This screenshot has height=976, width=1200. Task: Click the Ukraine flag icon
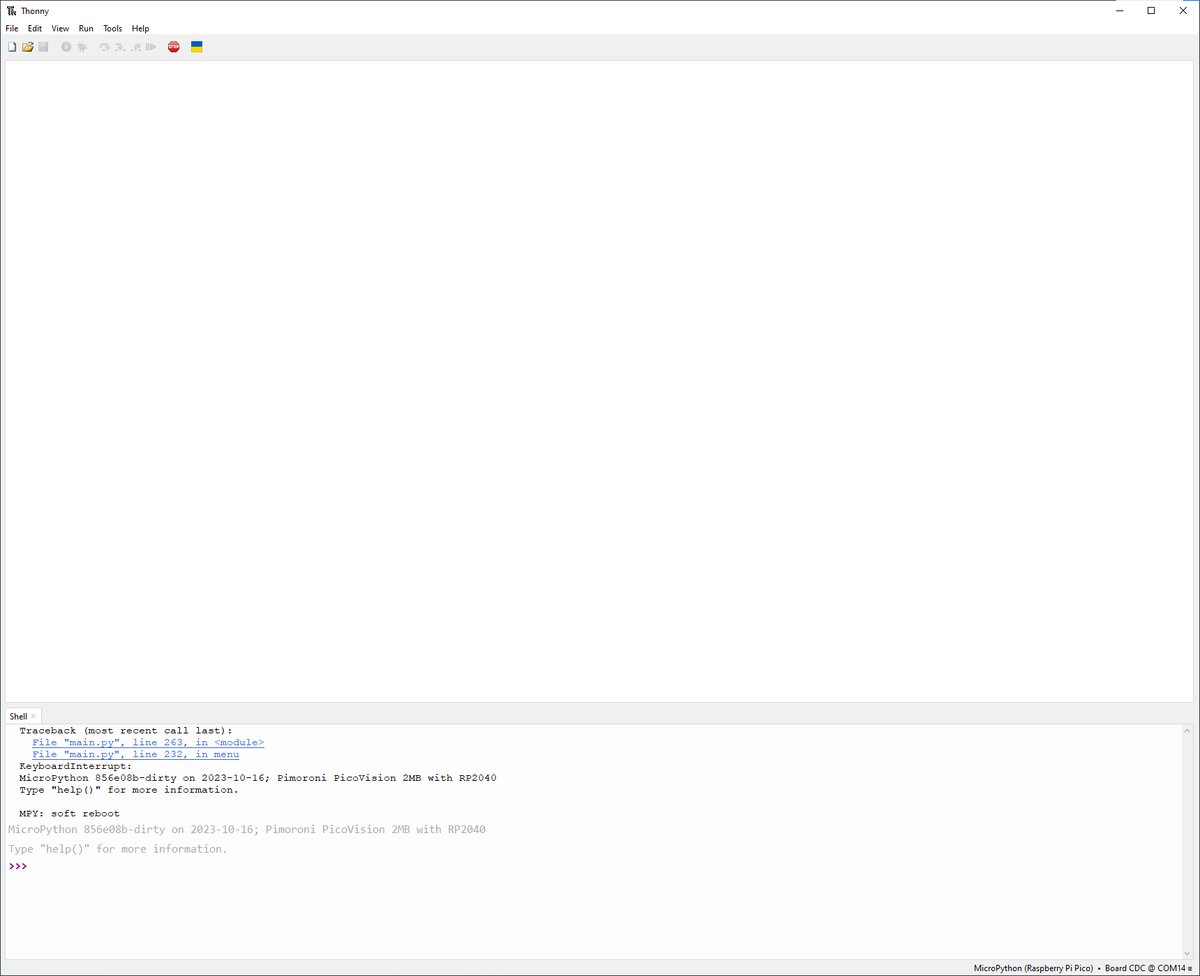click(197, 47)
